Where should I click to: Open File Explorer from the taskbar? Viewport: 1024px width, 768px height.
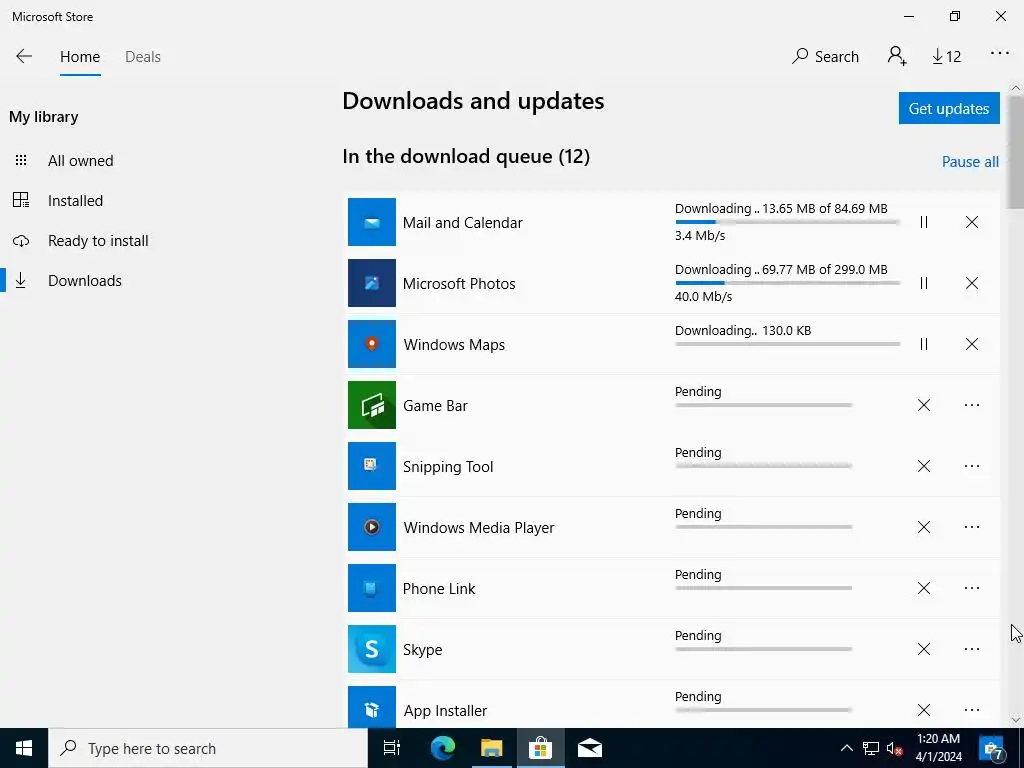[492, 748]
